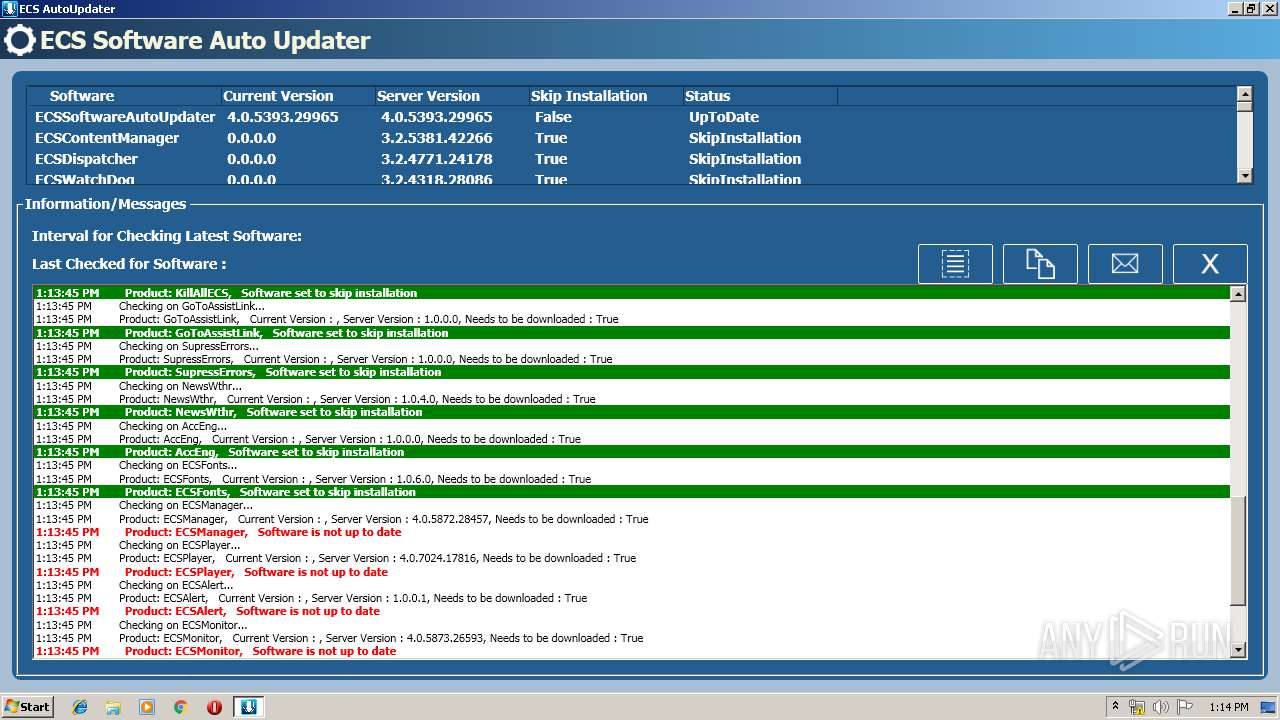This screenshot has height=720, width=1280.
Task: Click log scrollbar down arrow
Action: point(1238,650)
